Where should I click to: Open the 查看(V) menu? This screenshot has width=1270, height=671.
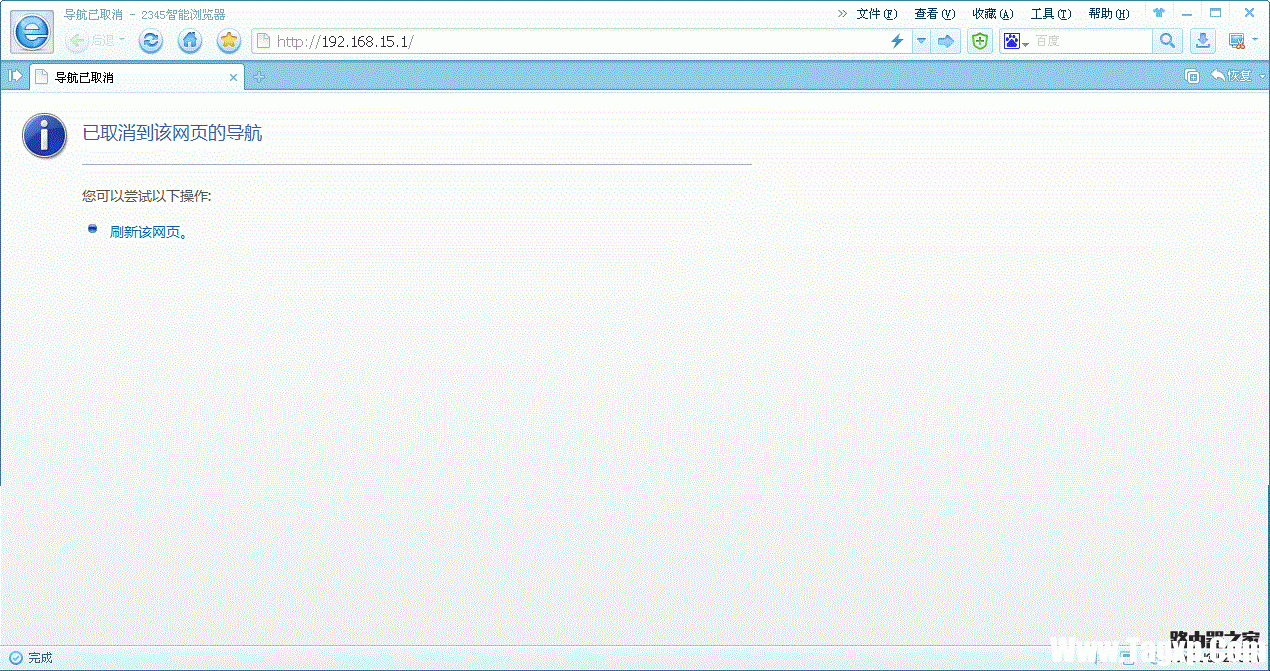(934, 14)
